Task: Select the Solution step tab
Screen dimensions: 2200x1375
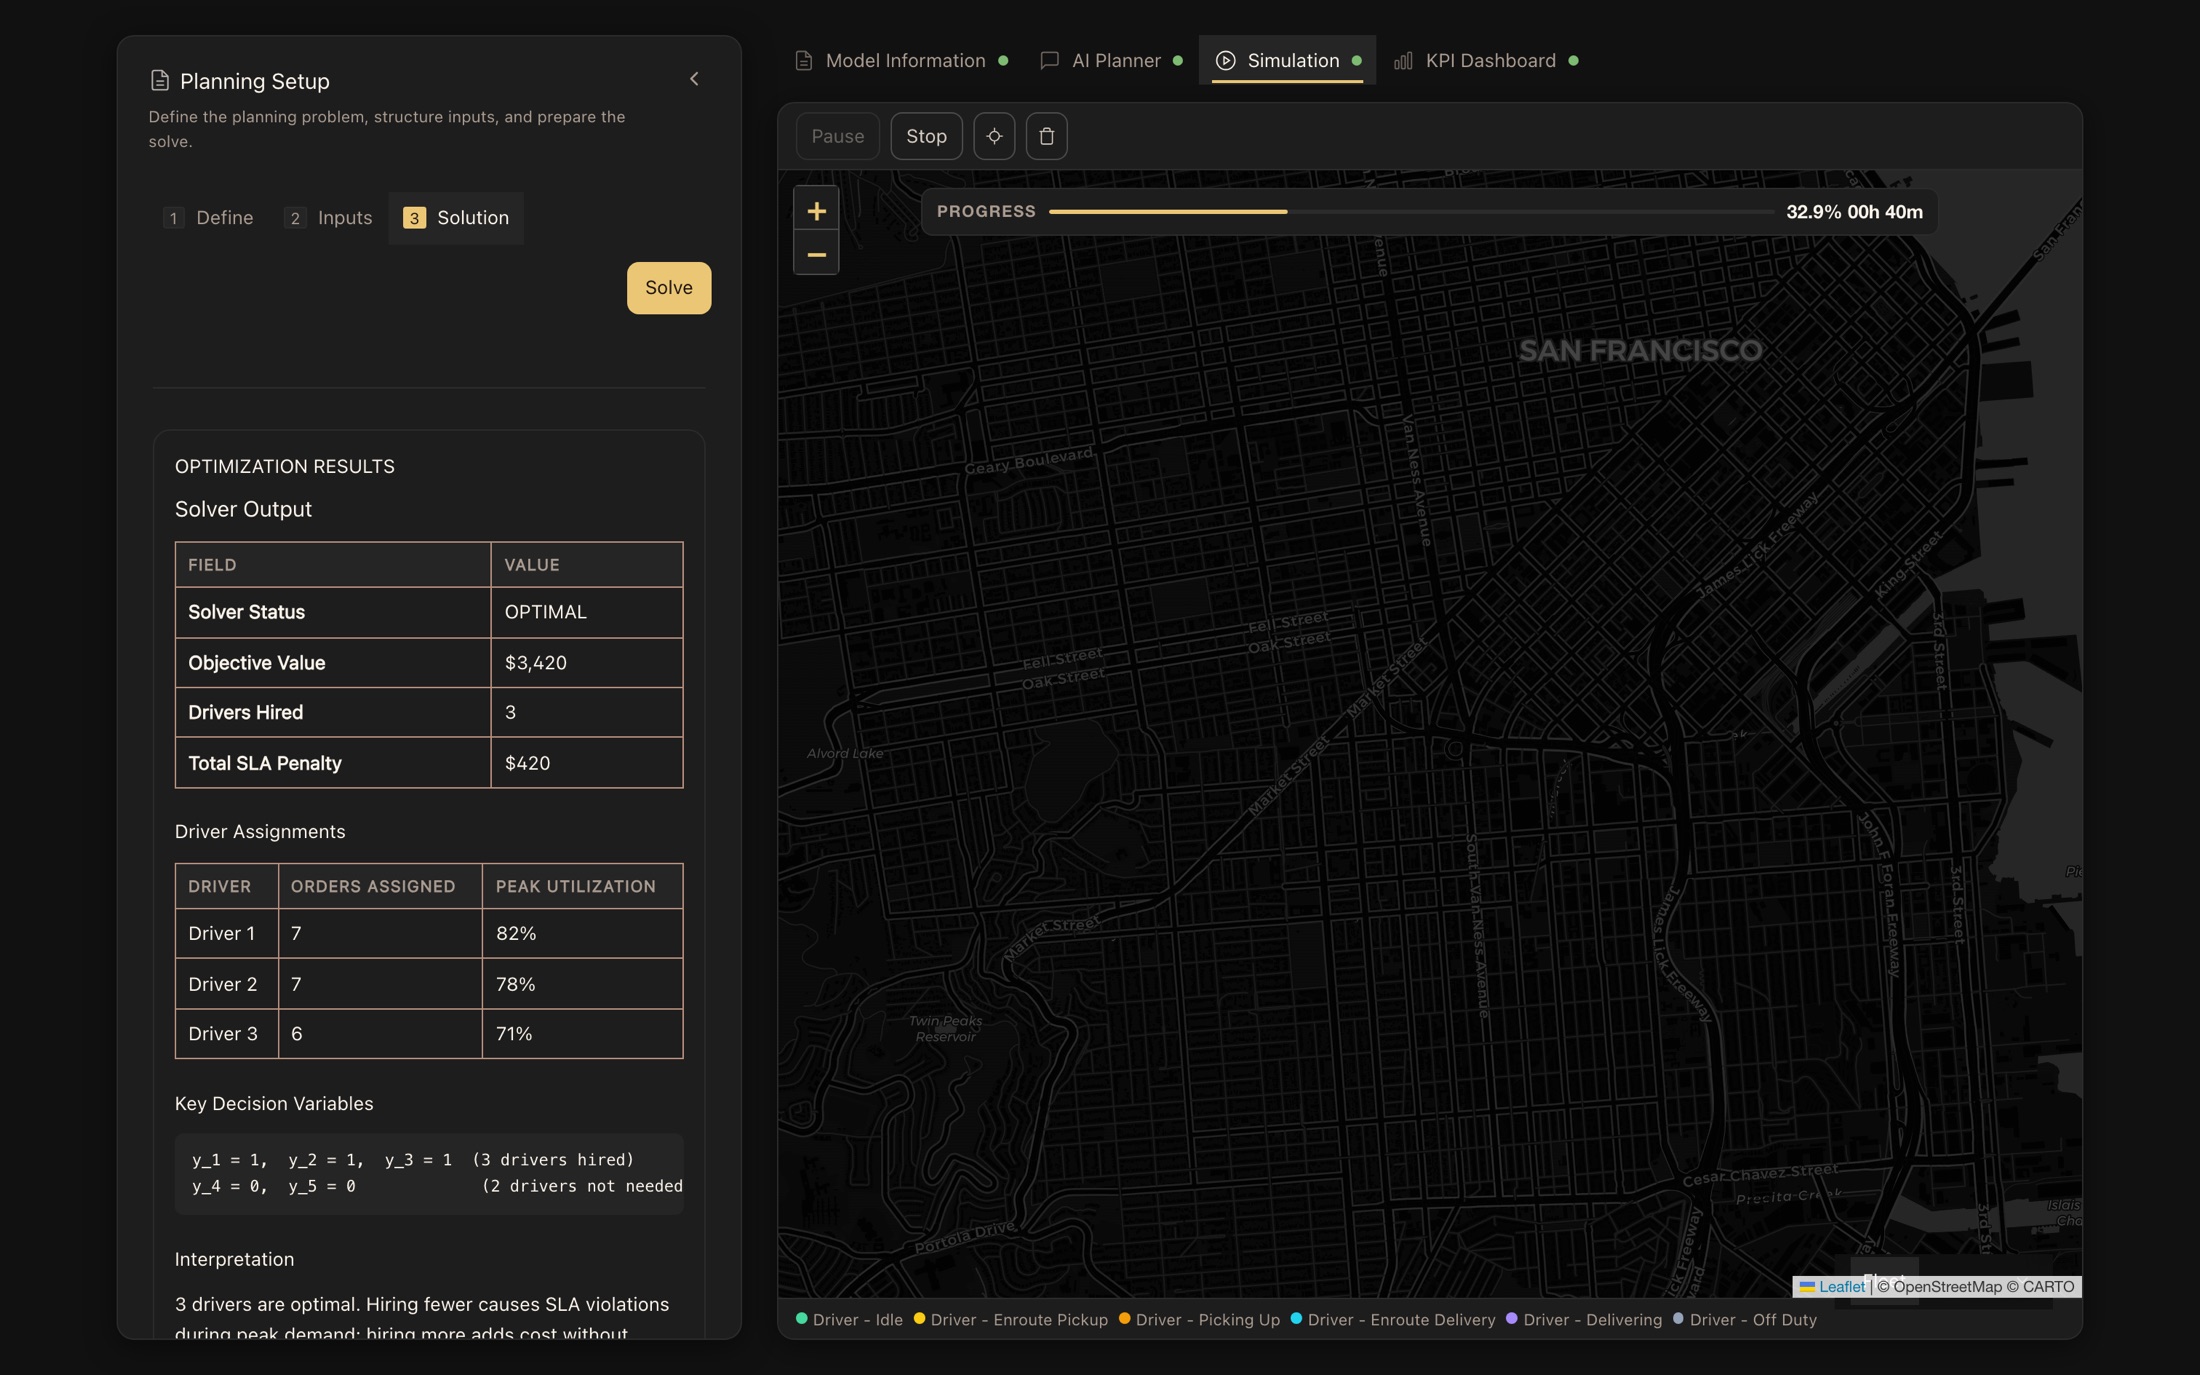Action: point(456,218)
